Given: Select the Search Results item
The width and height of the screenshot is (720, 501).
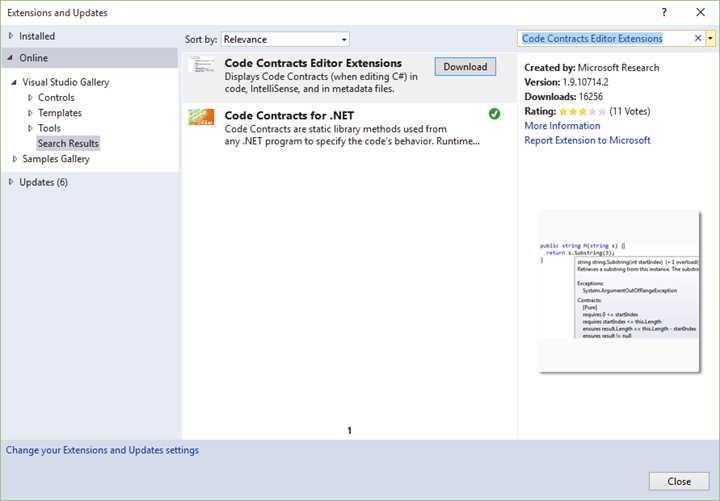Looking at the screenshot, I should point(68,143).
